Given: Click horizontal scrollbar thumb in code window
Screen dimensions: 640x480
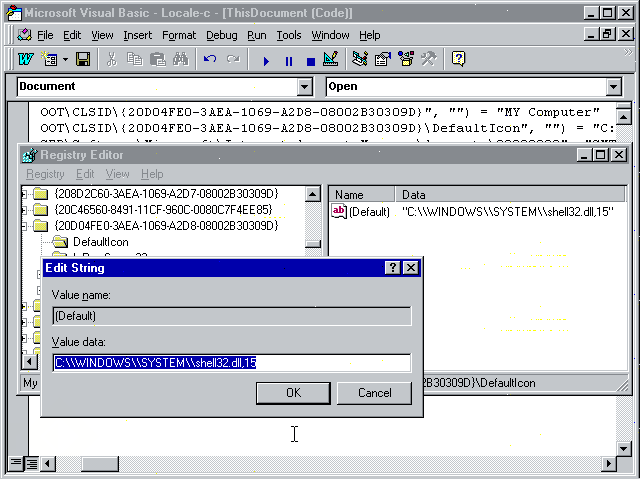Looking at the screenshot, I should click(x=100, y=464).
